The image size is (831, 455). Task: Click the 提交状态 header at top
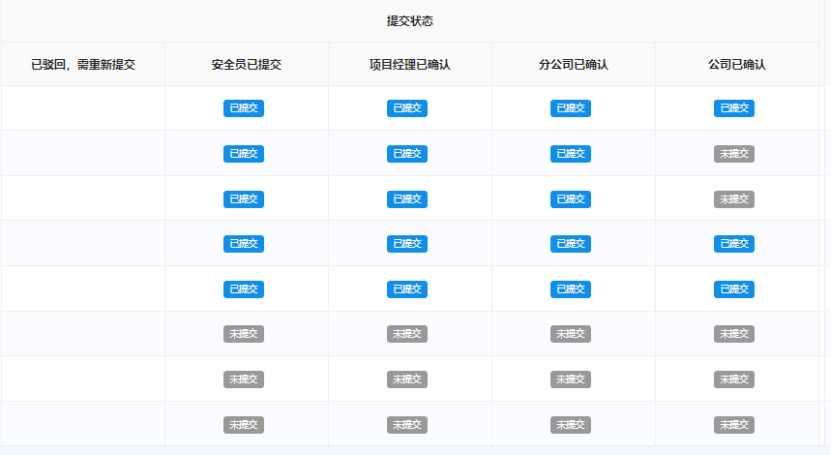(x=409, y=21)
